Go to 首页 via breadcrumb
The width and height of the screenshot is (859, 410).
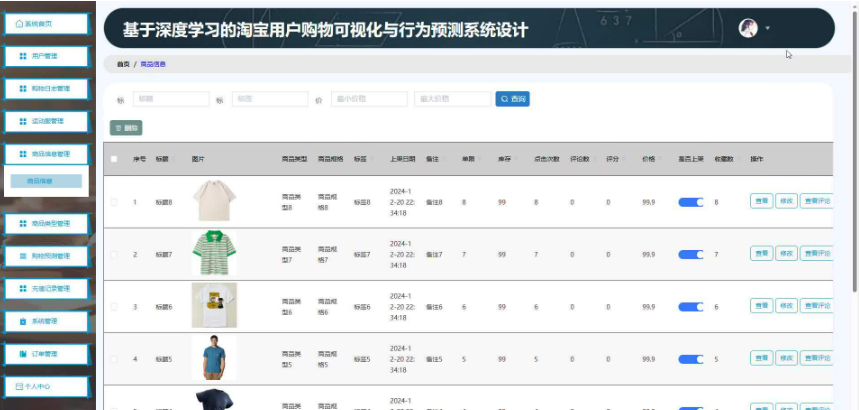click(x=123, y=64)
